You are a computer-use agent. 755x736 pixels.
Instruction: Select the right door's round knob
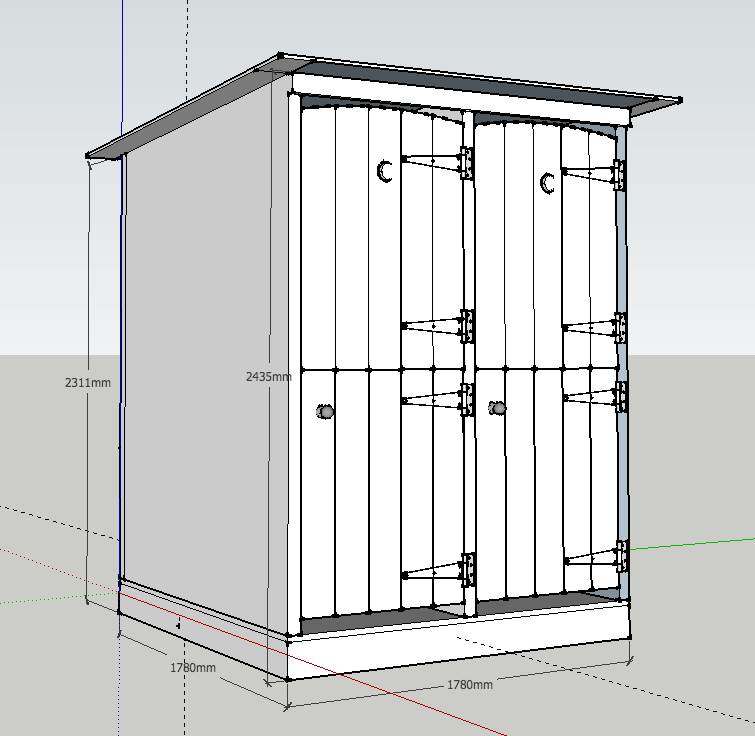click(x=497, y=408)
